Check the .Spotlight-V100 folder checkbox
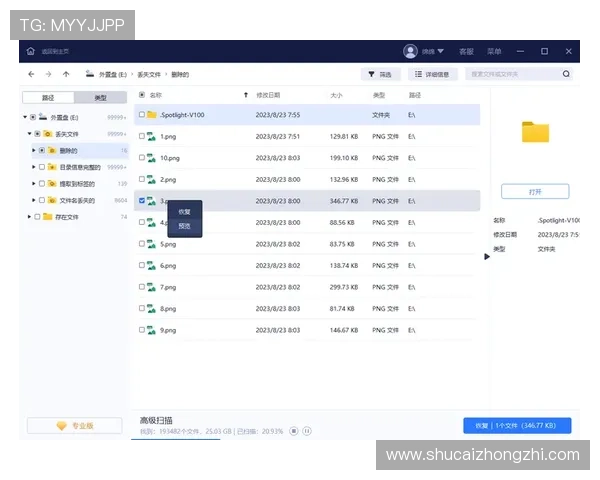The image size is (600, 480). 142,115
